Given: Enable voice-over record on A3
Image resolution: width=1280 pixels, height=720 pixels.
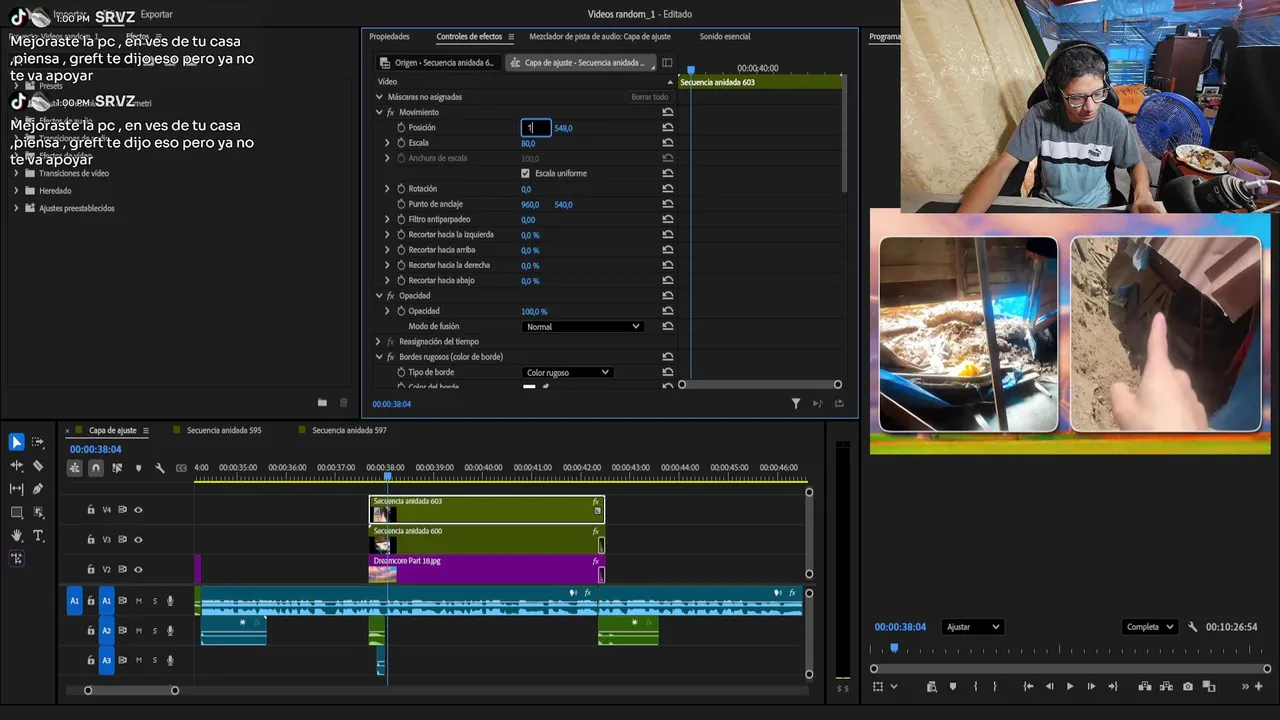Looking at the screenshot, I should [170, 661].
